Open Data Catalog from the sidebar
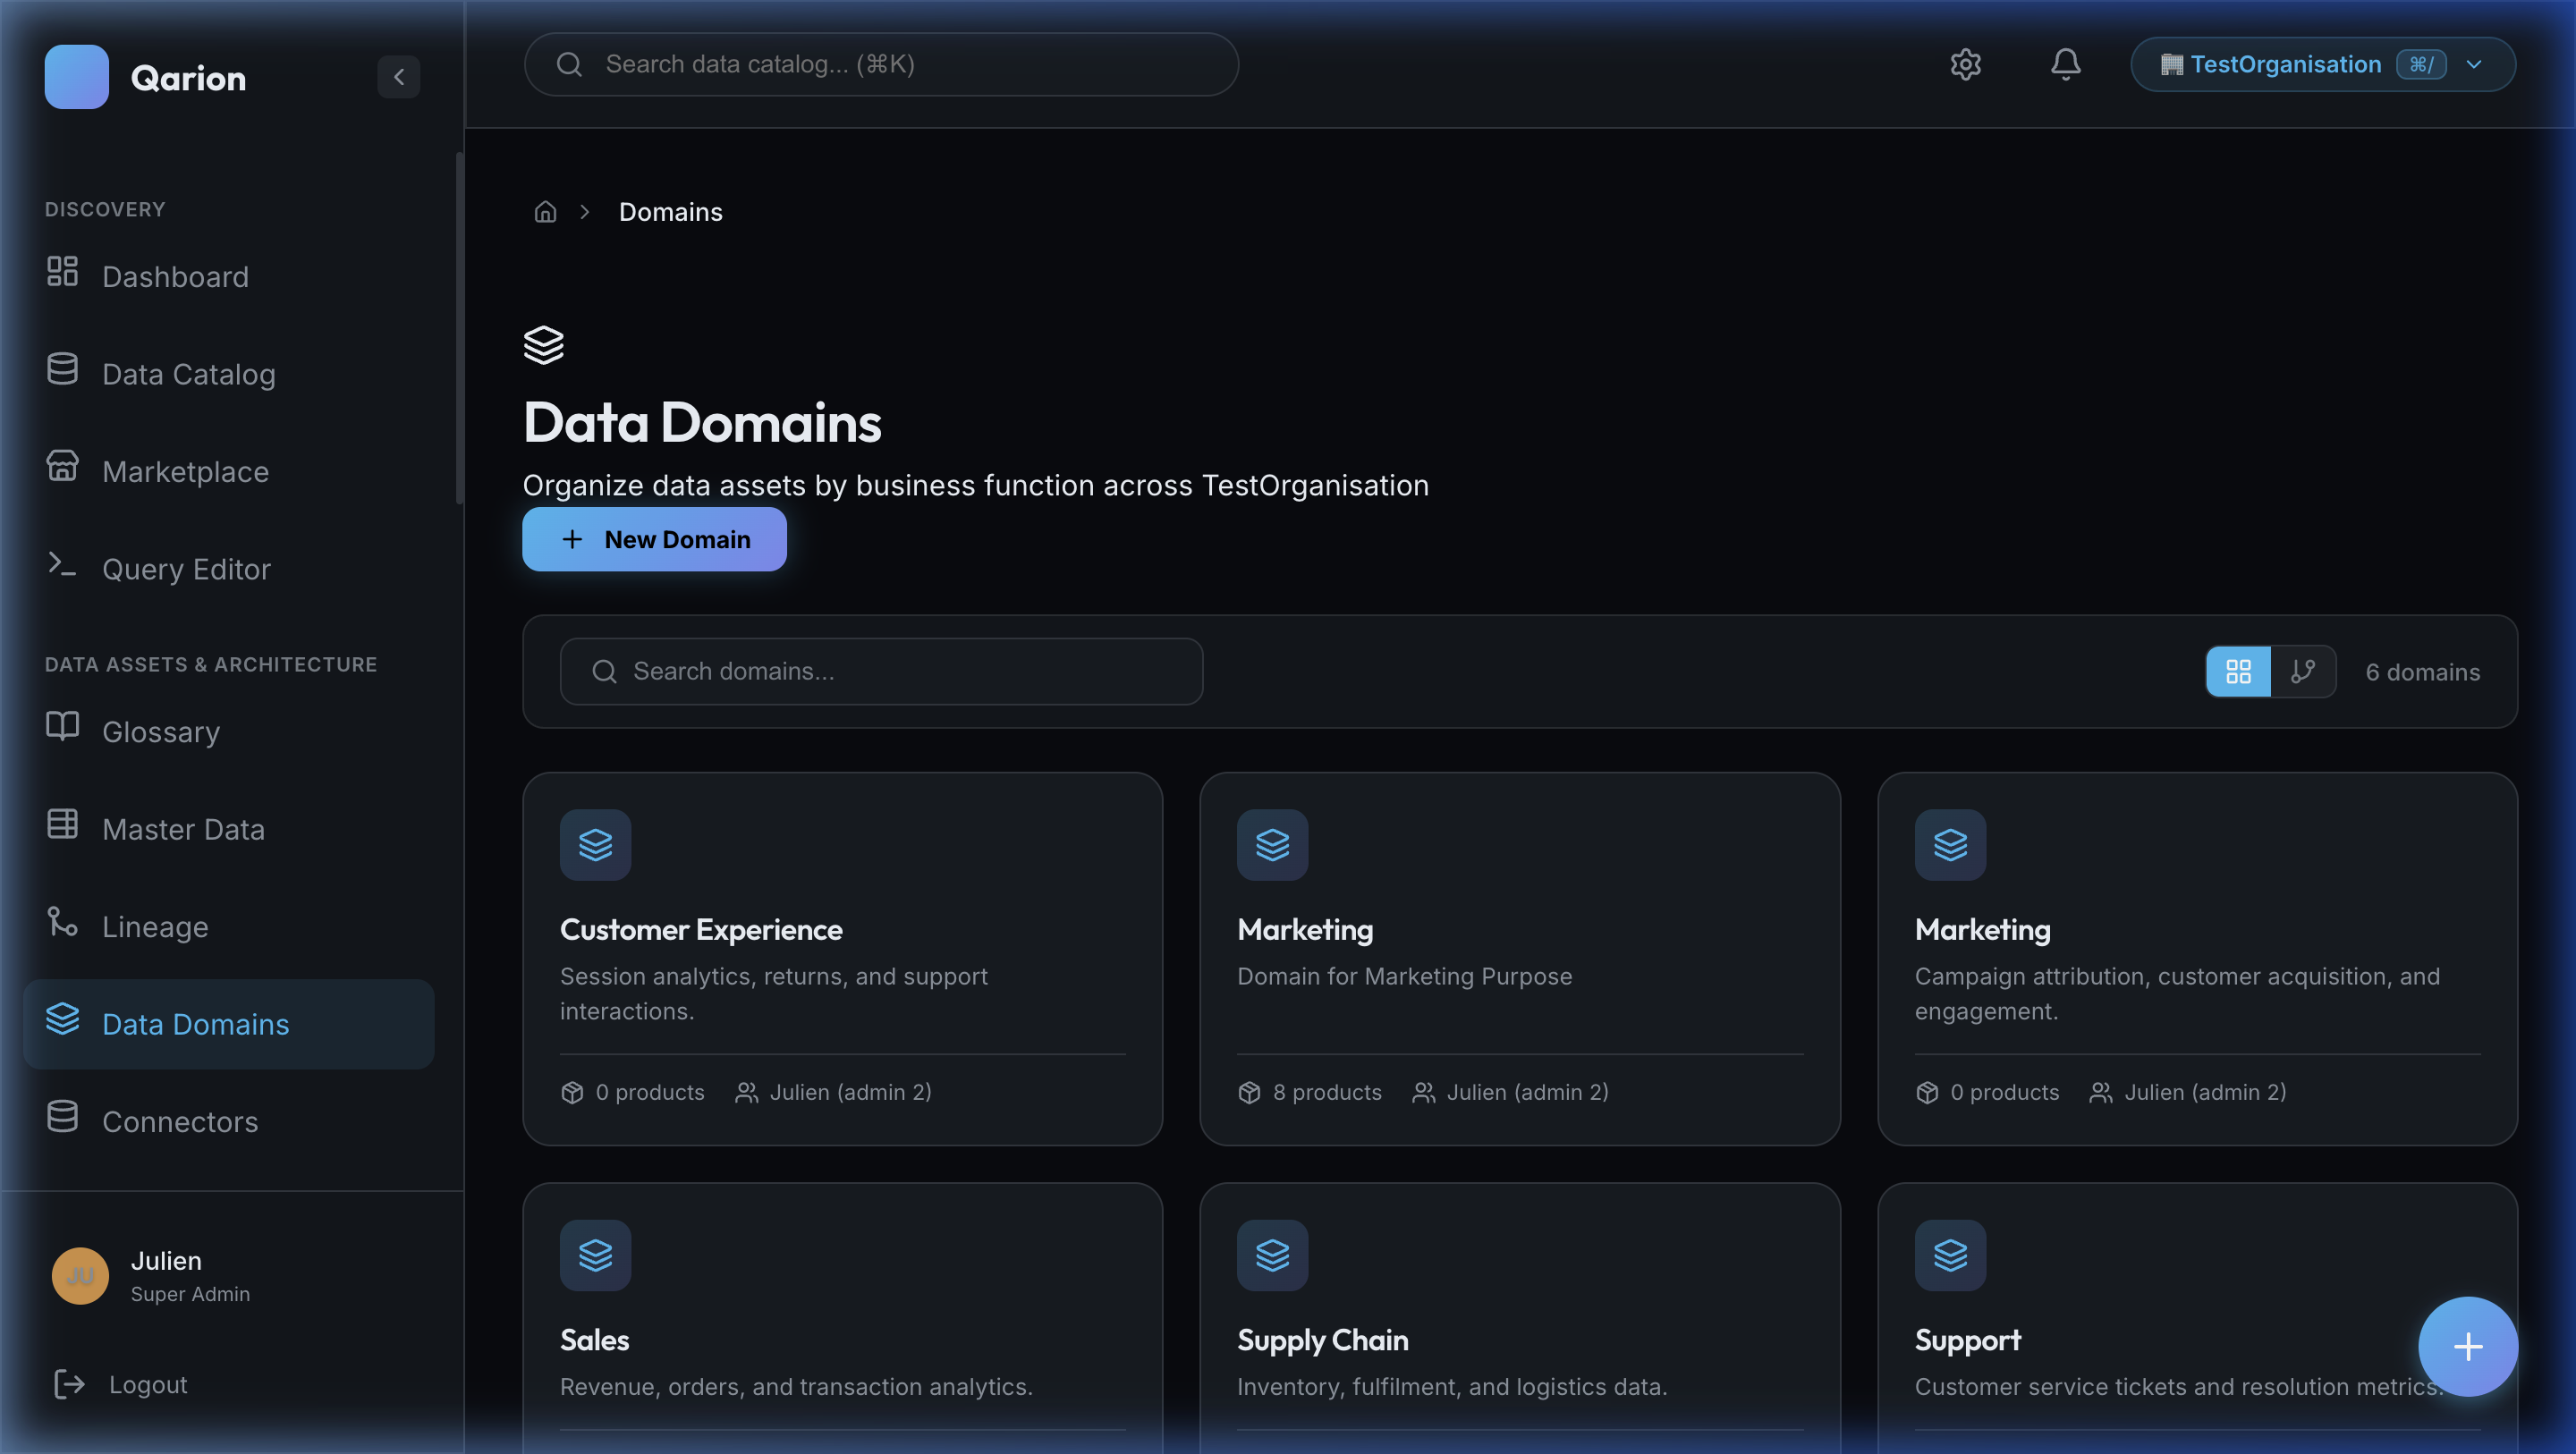 pyautogui.click(x=189, y=373)
